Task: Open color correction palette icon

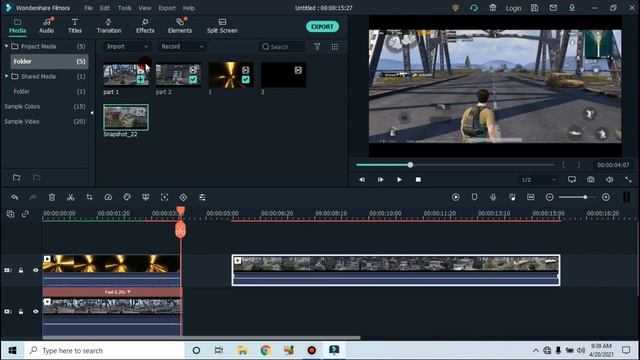Action: (127, 198)
